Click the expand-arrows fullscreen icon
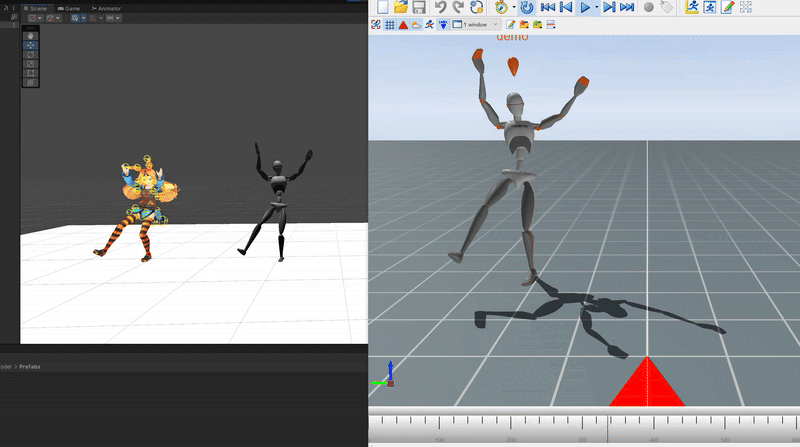The height and width of the screenshot is (447, 800). tap(745, 7)
